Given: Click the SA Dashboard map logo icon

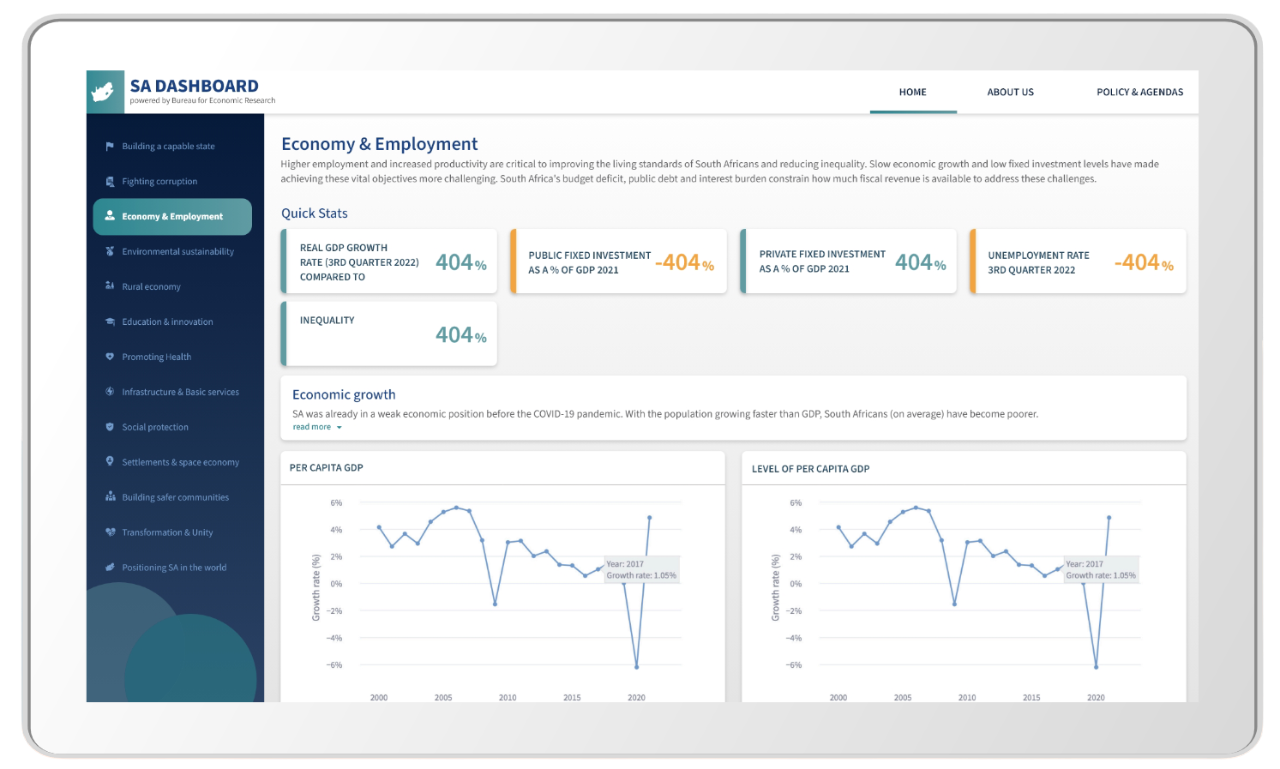Looking at the screenshot, I should pos(104,92).
